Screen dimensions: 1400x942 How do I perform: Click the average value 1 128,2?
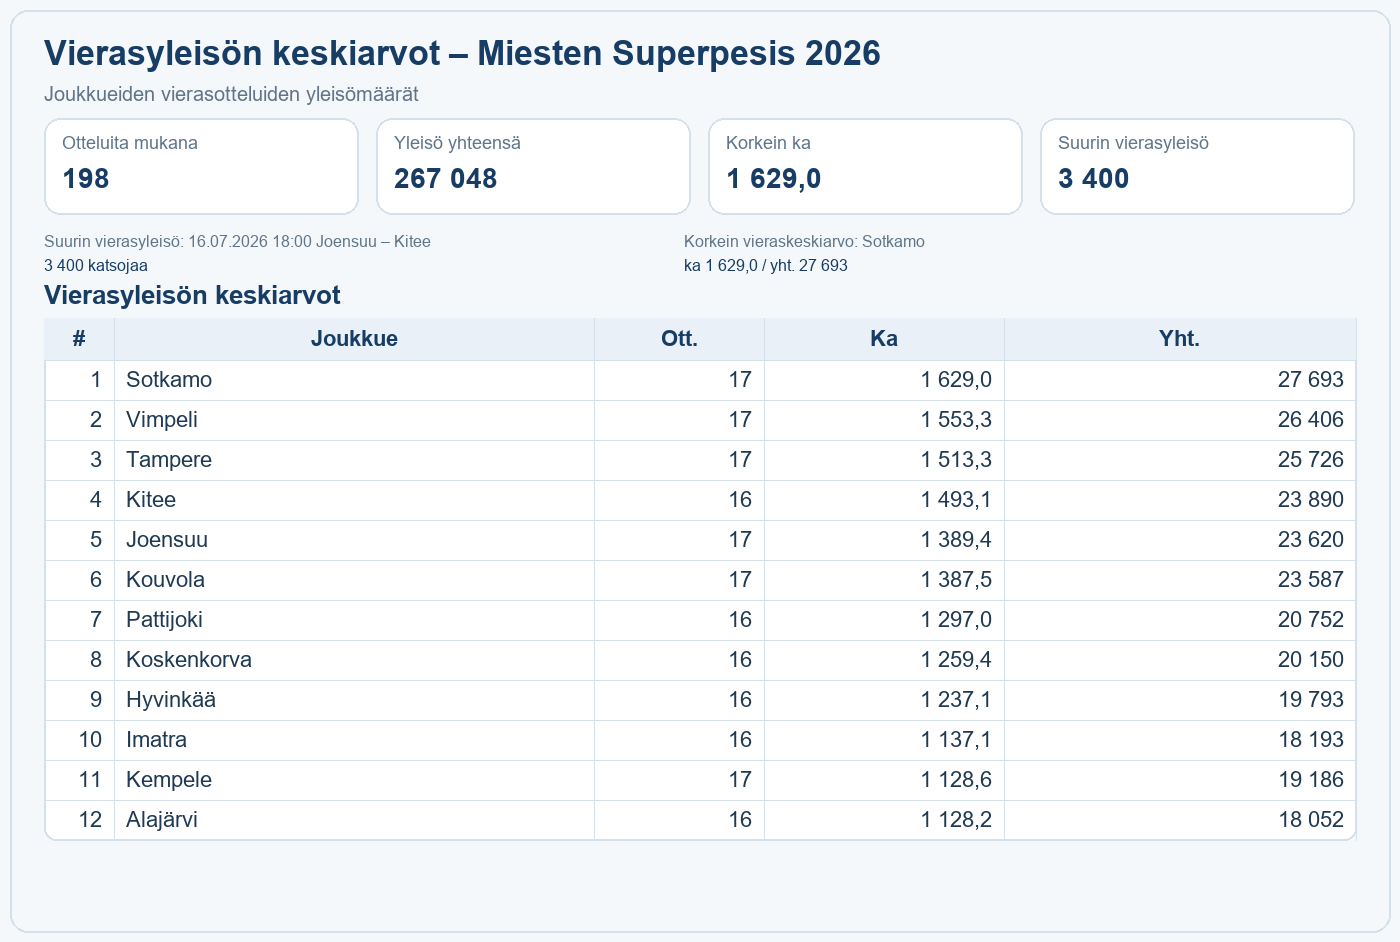click(x=956, y=820)
